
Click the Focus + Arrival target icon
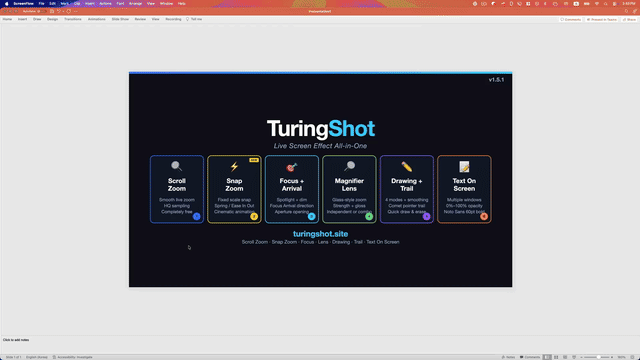point(291,167)
